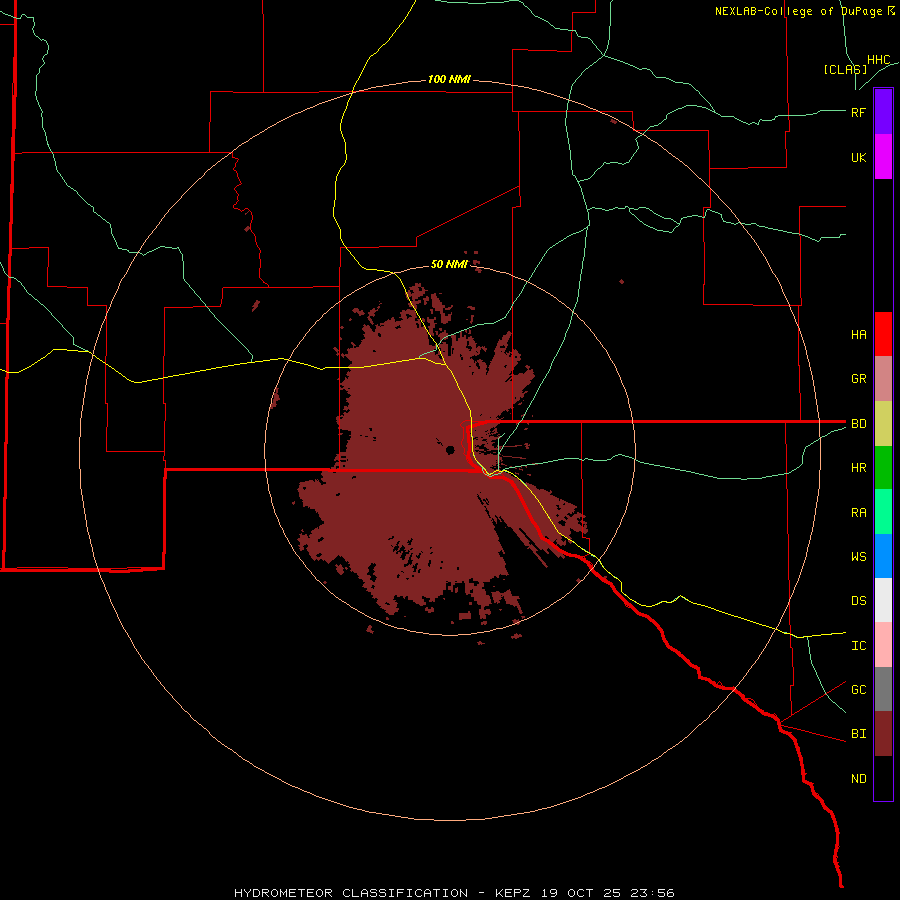Click the white DS legend swatch
900x900 pixels.
[883, 600]
